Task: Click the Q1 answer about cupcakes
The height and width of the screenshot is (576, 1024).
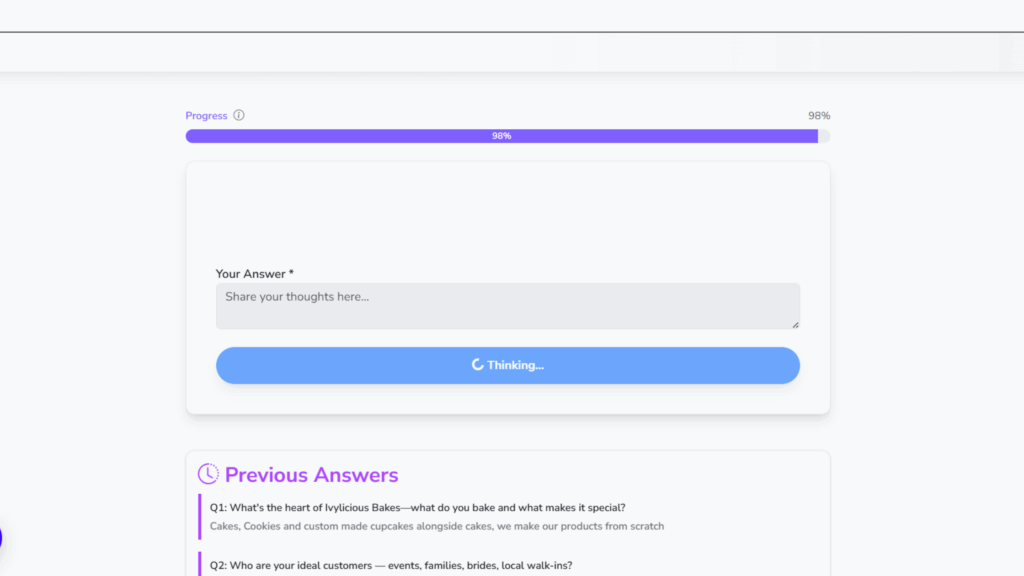Action: (434, 526)
